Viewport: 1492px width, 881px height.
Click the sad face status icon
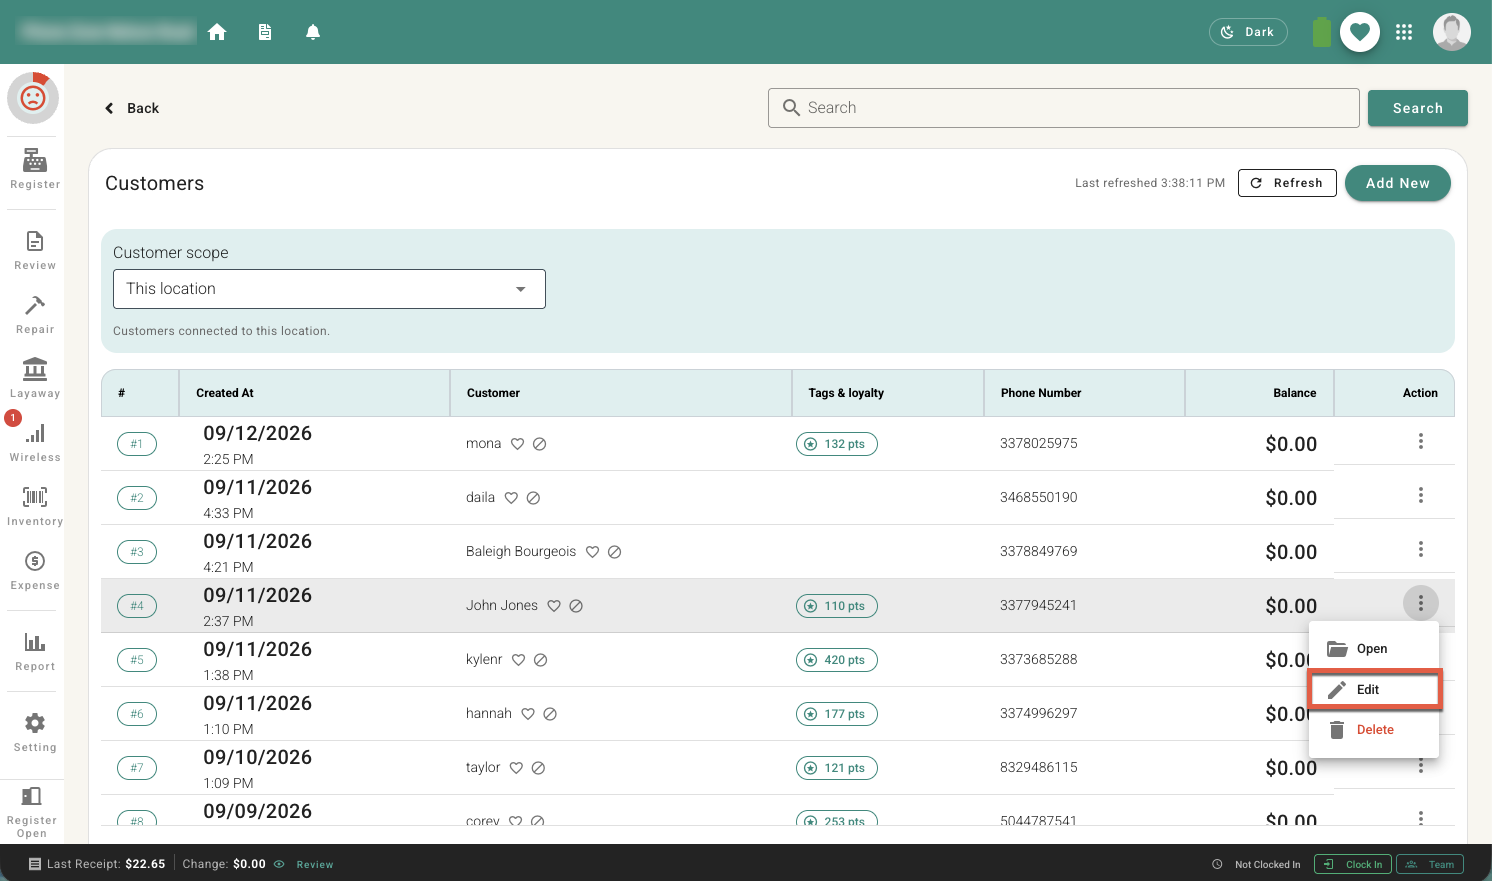(x=33, y=98)
